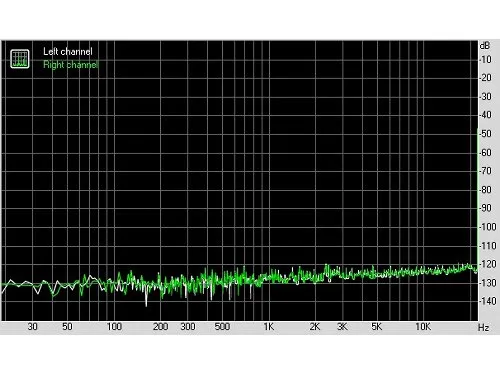The image size is (500, 375).
Task: Click the -50 dB axis label
Action: click(x=486, y=134)
